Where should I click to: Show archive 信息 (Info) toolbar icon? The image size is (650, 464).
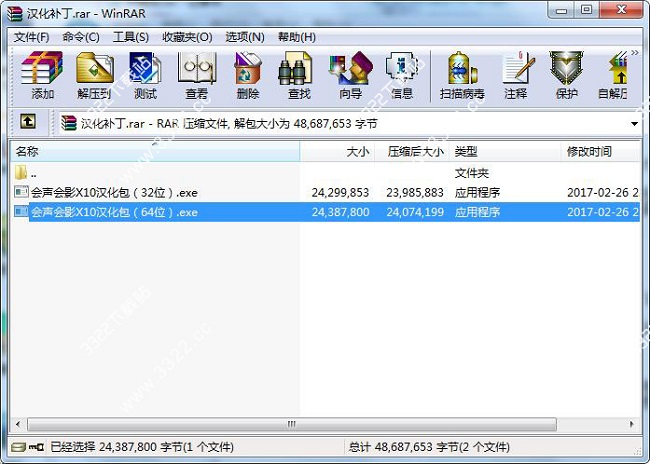click(x=402, y=75)
